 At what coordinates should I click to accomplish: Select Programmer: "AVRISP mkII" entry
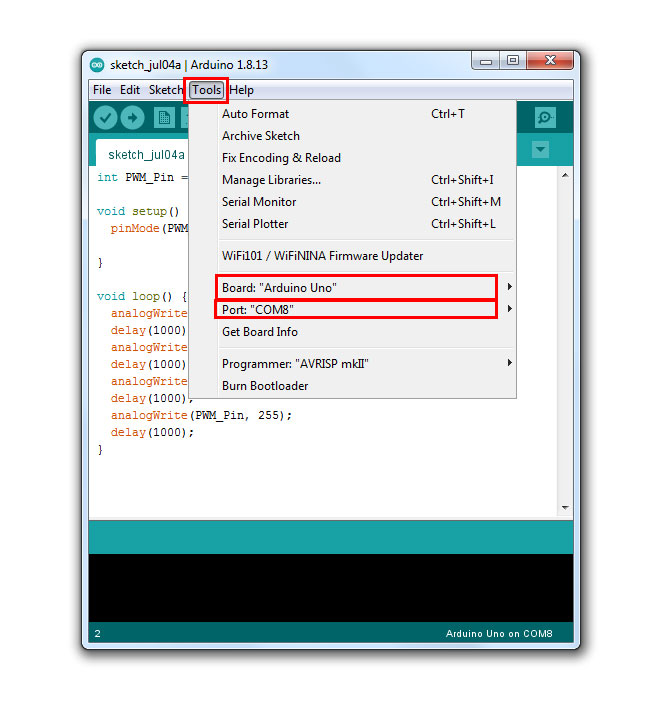pos(353,364)
